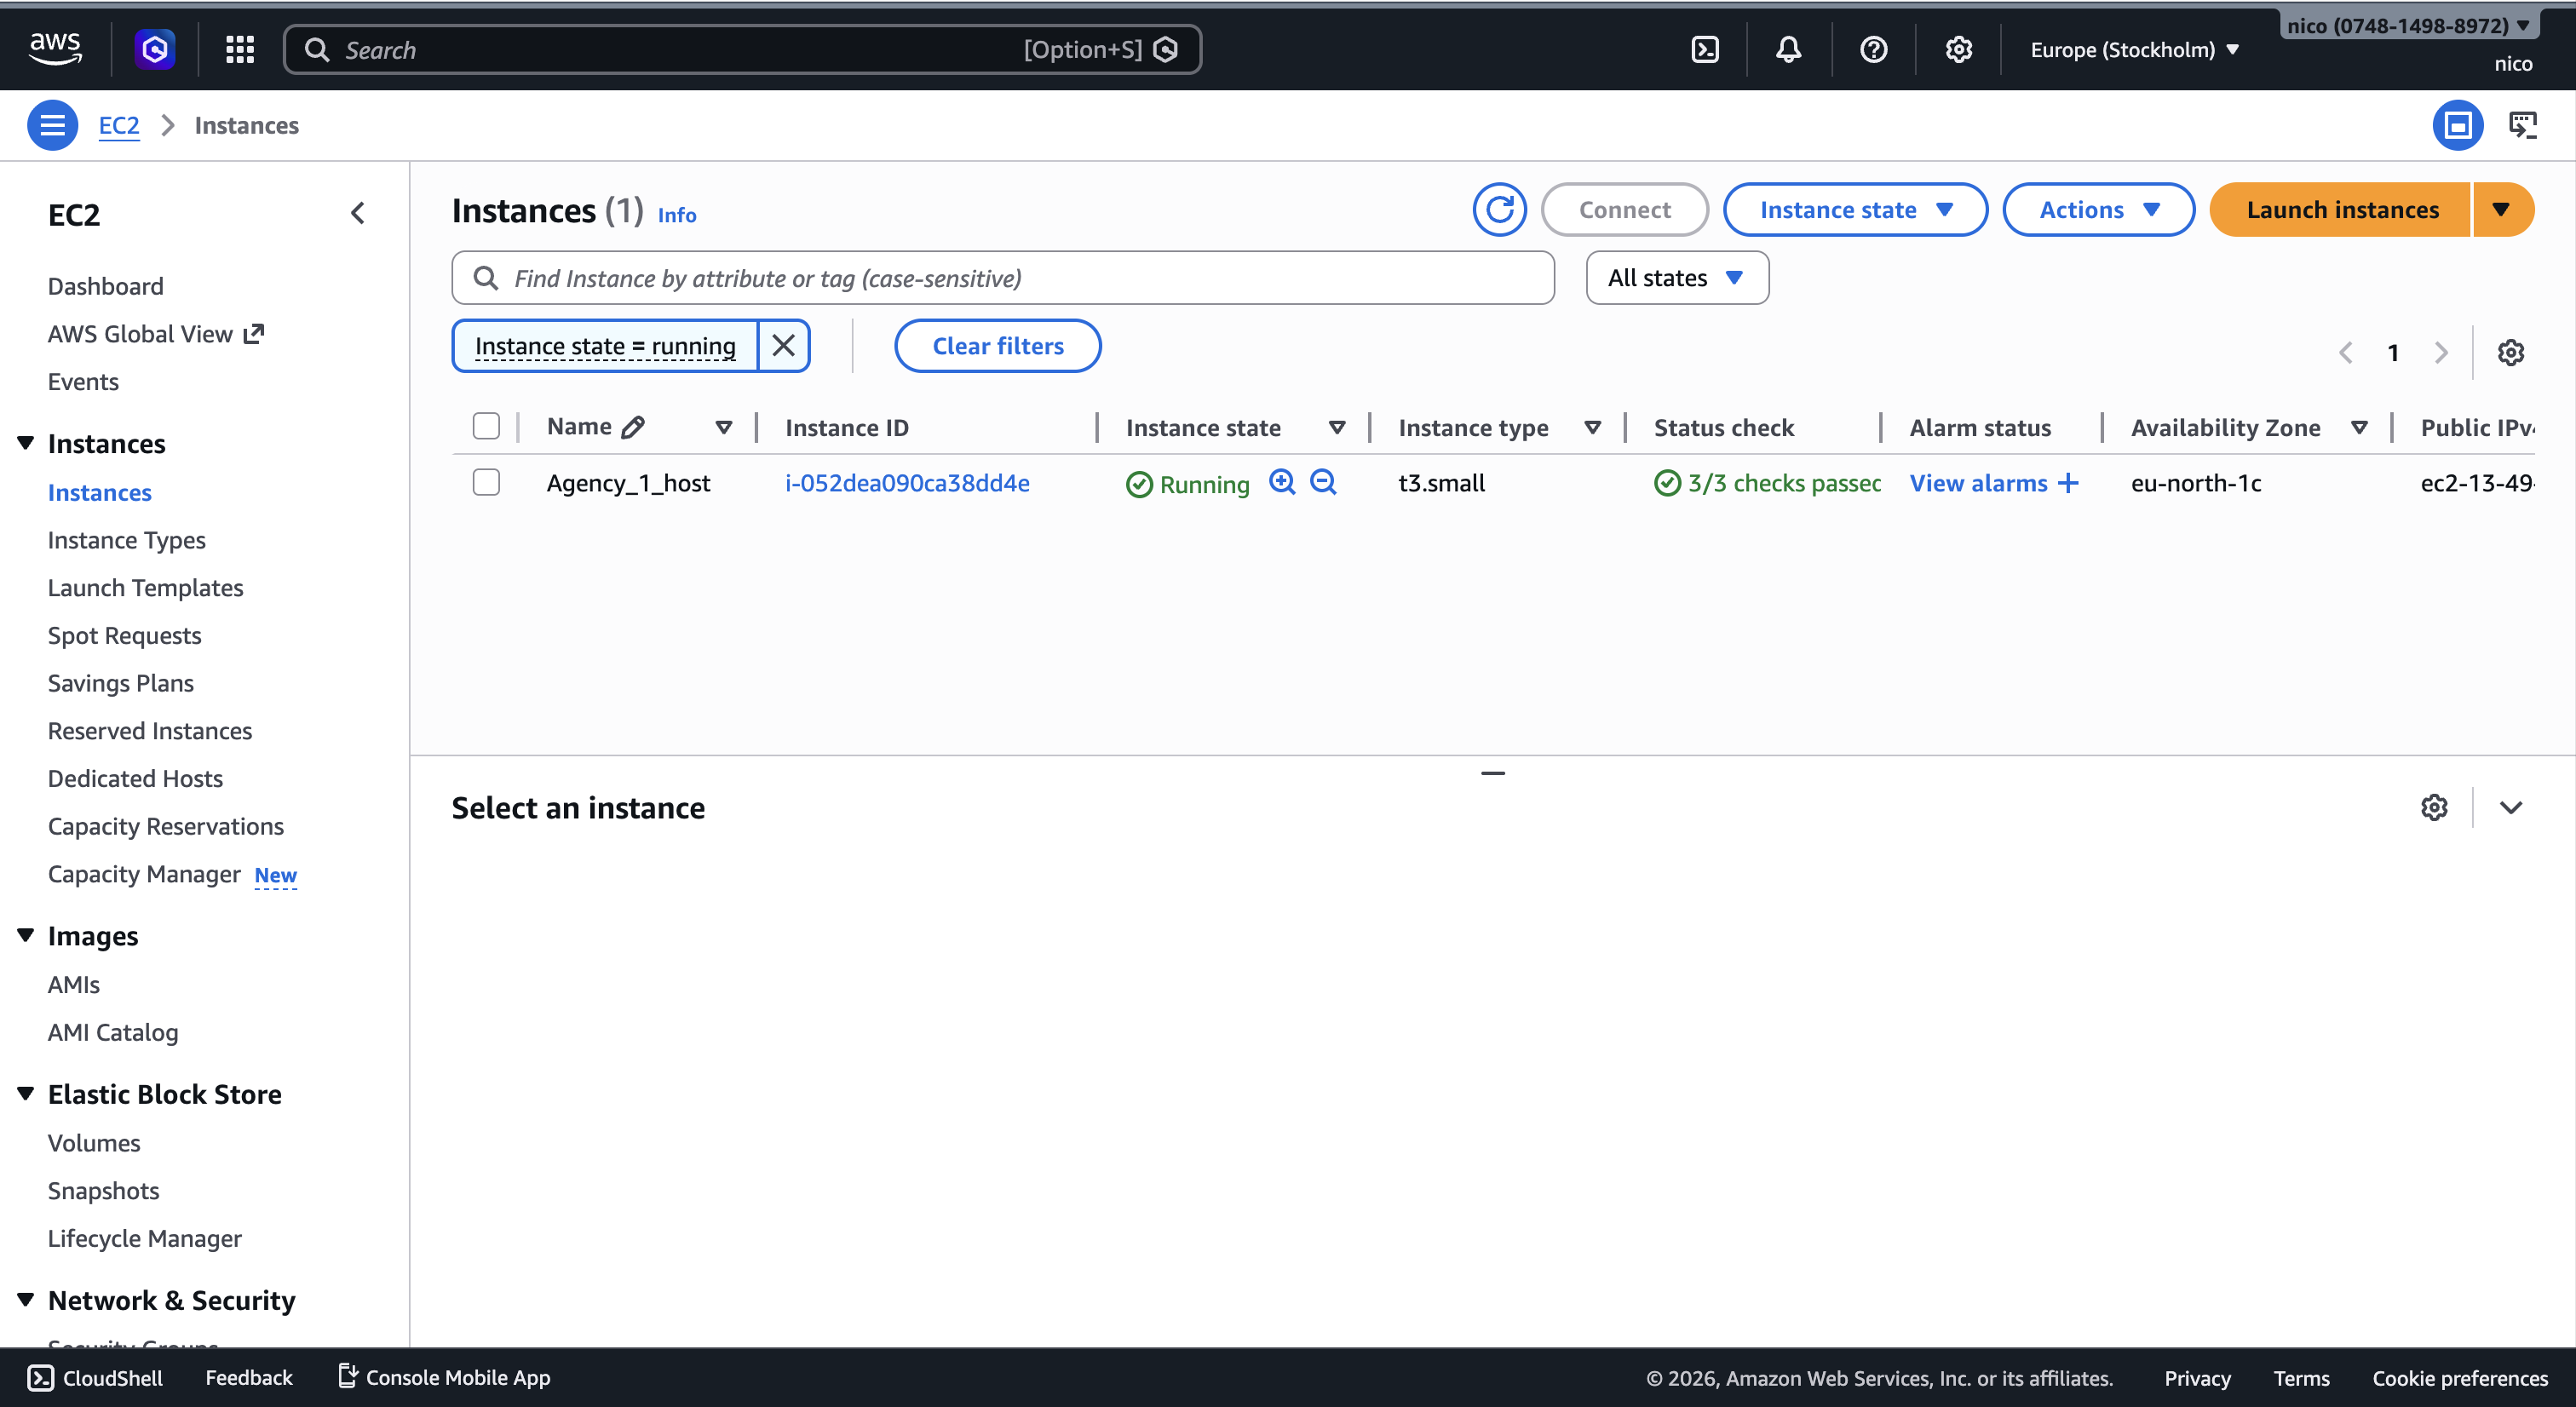
Task: Click the Clear filters button
Action: point(998,346)
